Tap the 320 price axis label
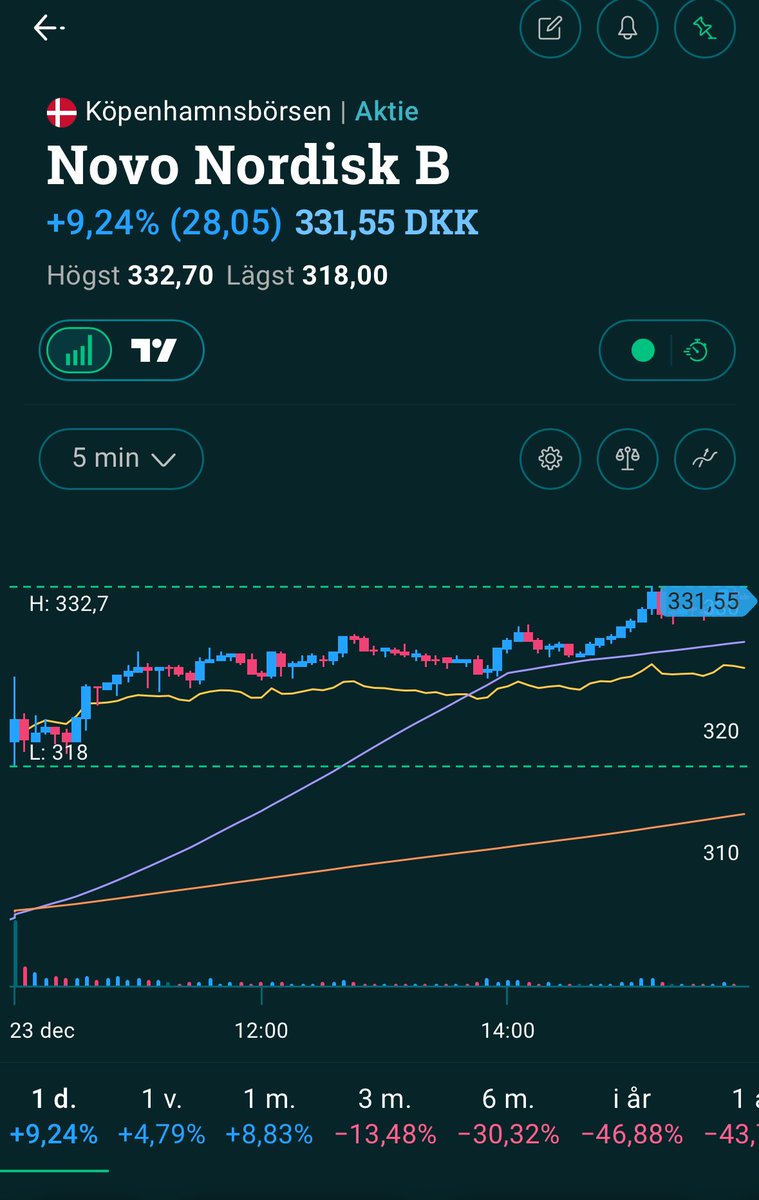Screen dimensions: 759x1200 point(720,732)
